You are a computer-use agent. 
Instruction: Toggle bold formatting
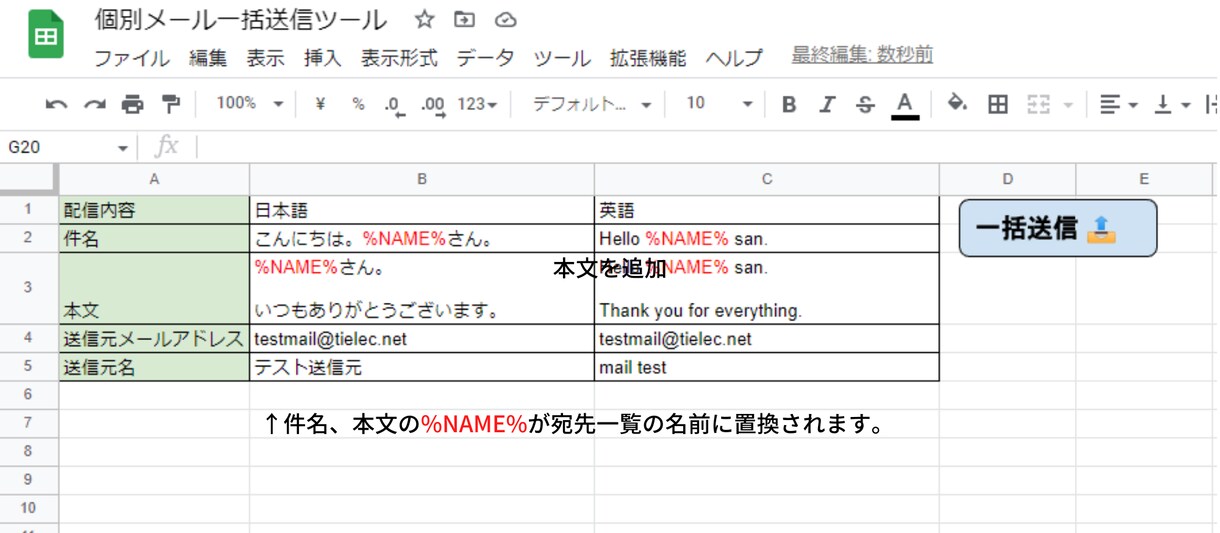[x=789, y=104]
